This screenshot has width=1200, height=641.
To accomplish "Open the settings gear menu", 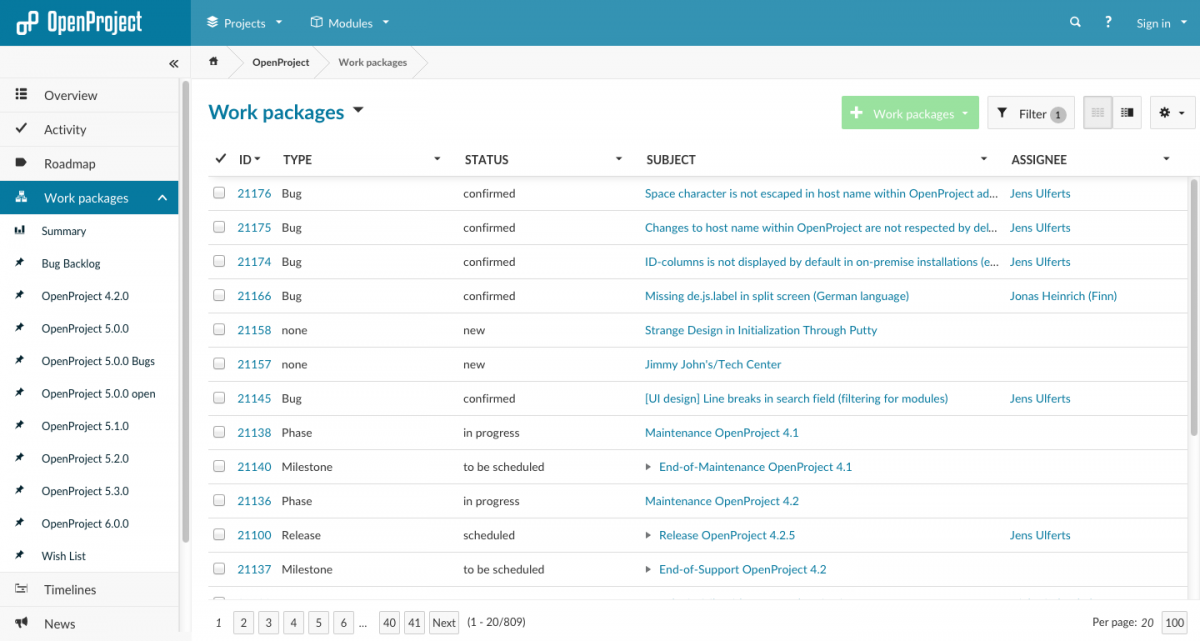I will (1171, 113).
